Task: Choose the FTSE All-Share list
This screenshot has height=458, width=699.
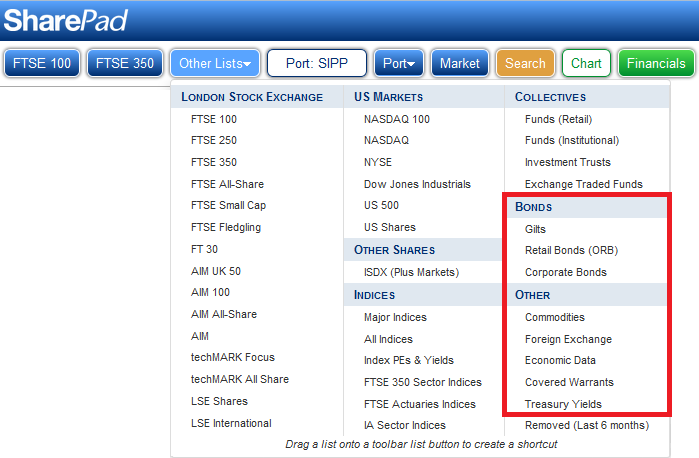Action: (227, 184)
